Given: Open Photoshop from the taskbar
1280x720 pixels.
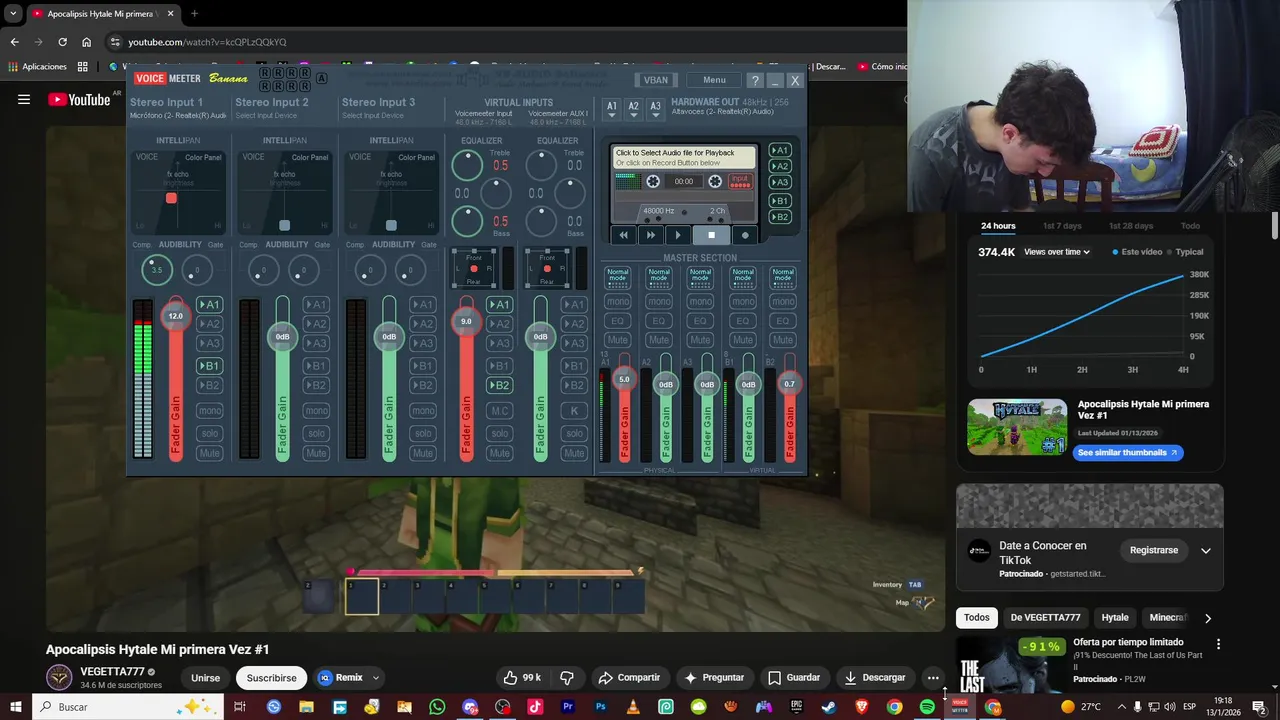Looking at the screenshot, I should (600, 707).
